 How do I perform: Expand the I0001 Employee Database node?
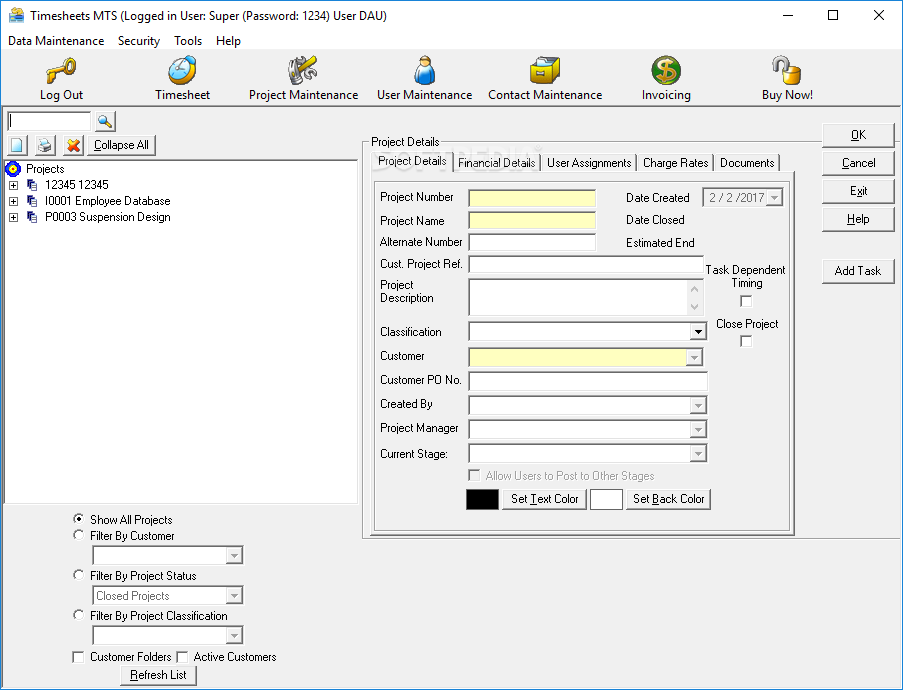[13, 202]
